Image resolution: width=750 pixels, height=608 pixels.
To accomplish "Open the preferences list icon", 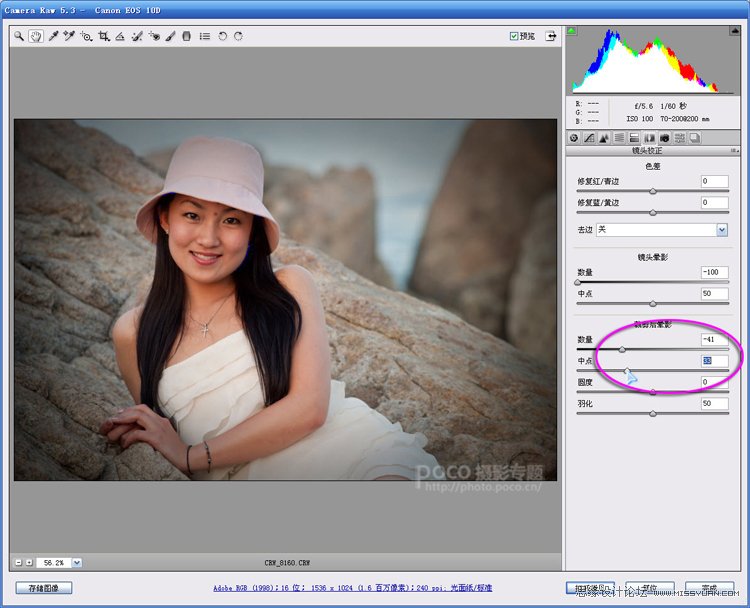I will point(205,36).
